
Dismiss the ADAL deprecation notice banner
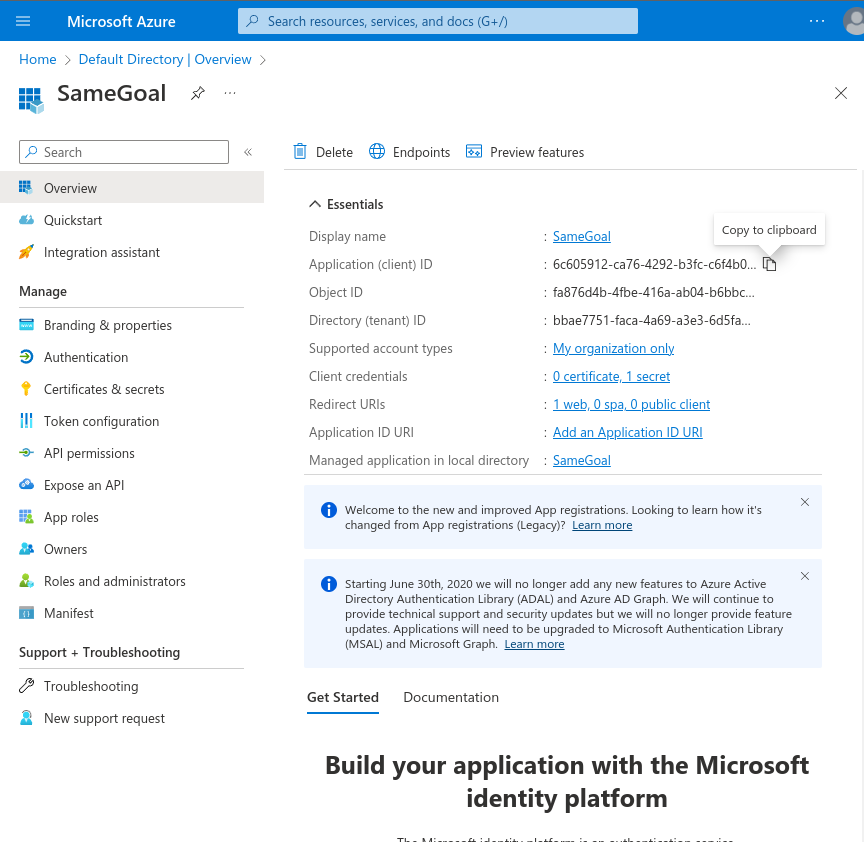point(804,576)
